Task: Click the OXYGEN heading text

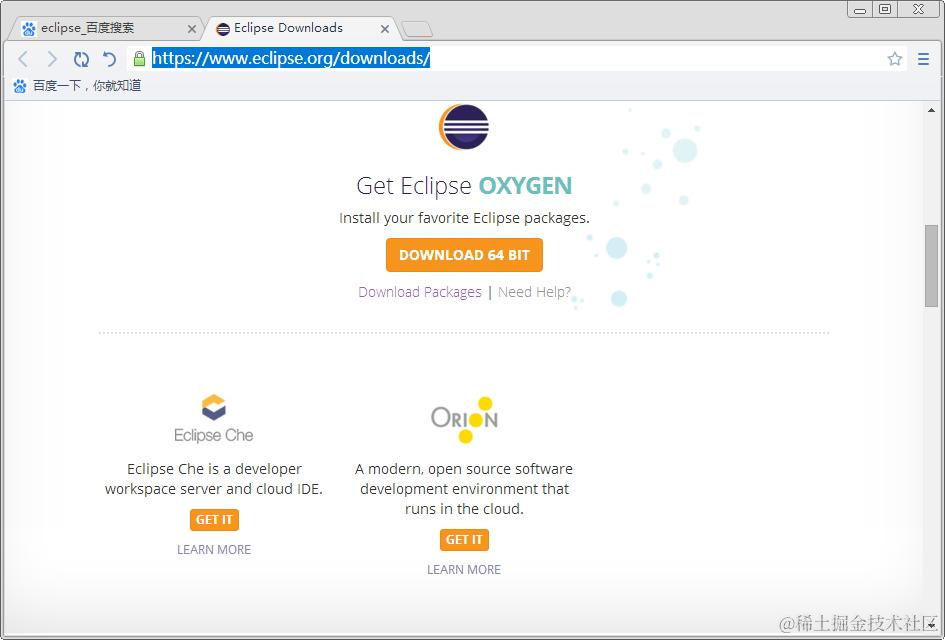Action: (526, 186)
